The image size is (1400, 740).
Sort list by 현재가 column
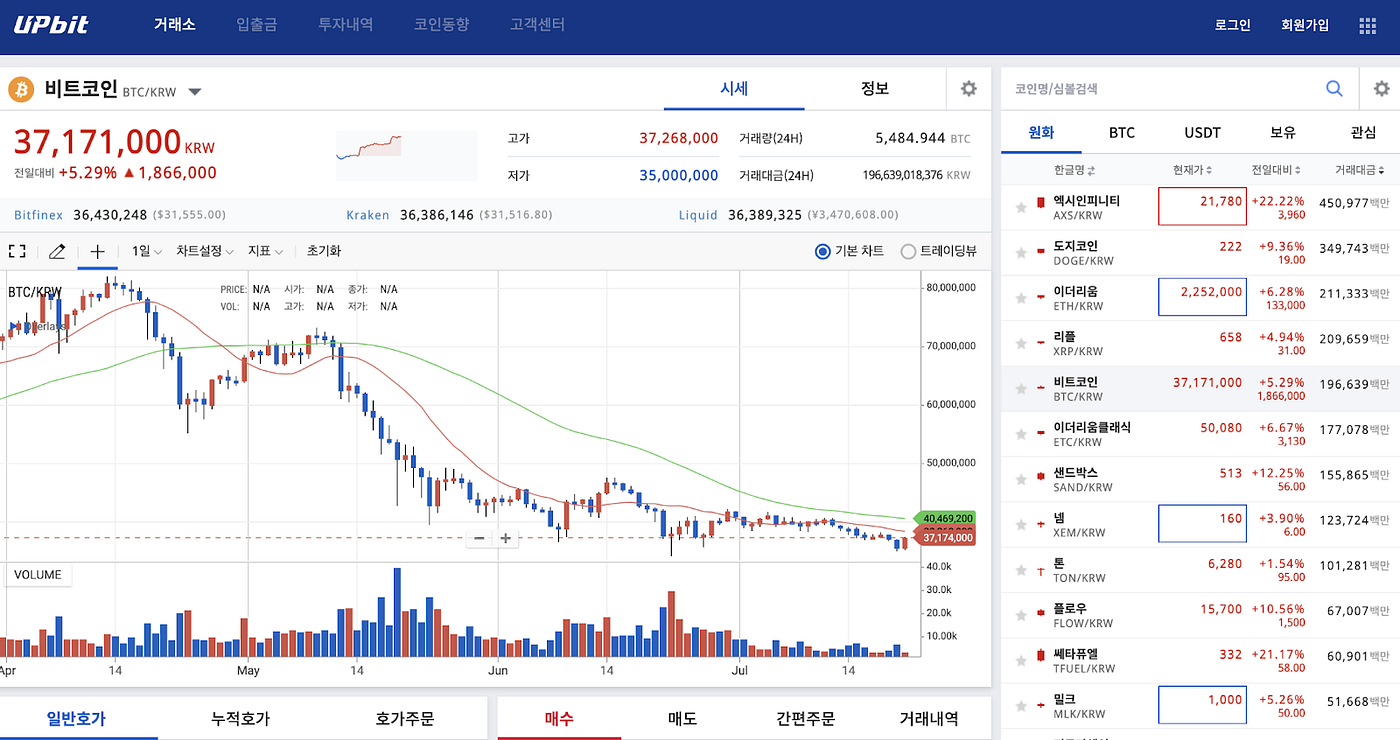pyautogui.click(x=1193, y=170)
